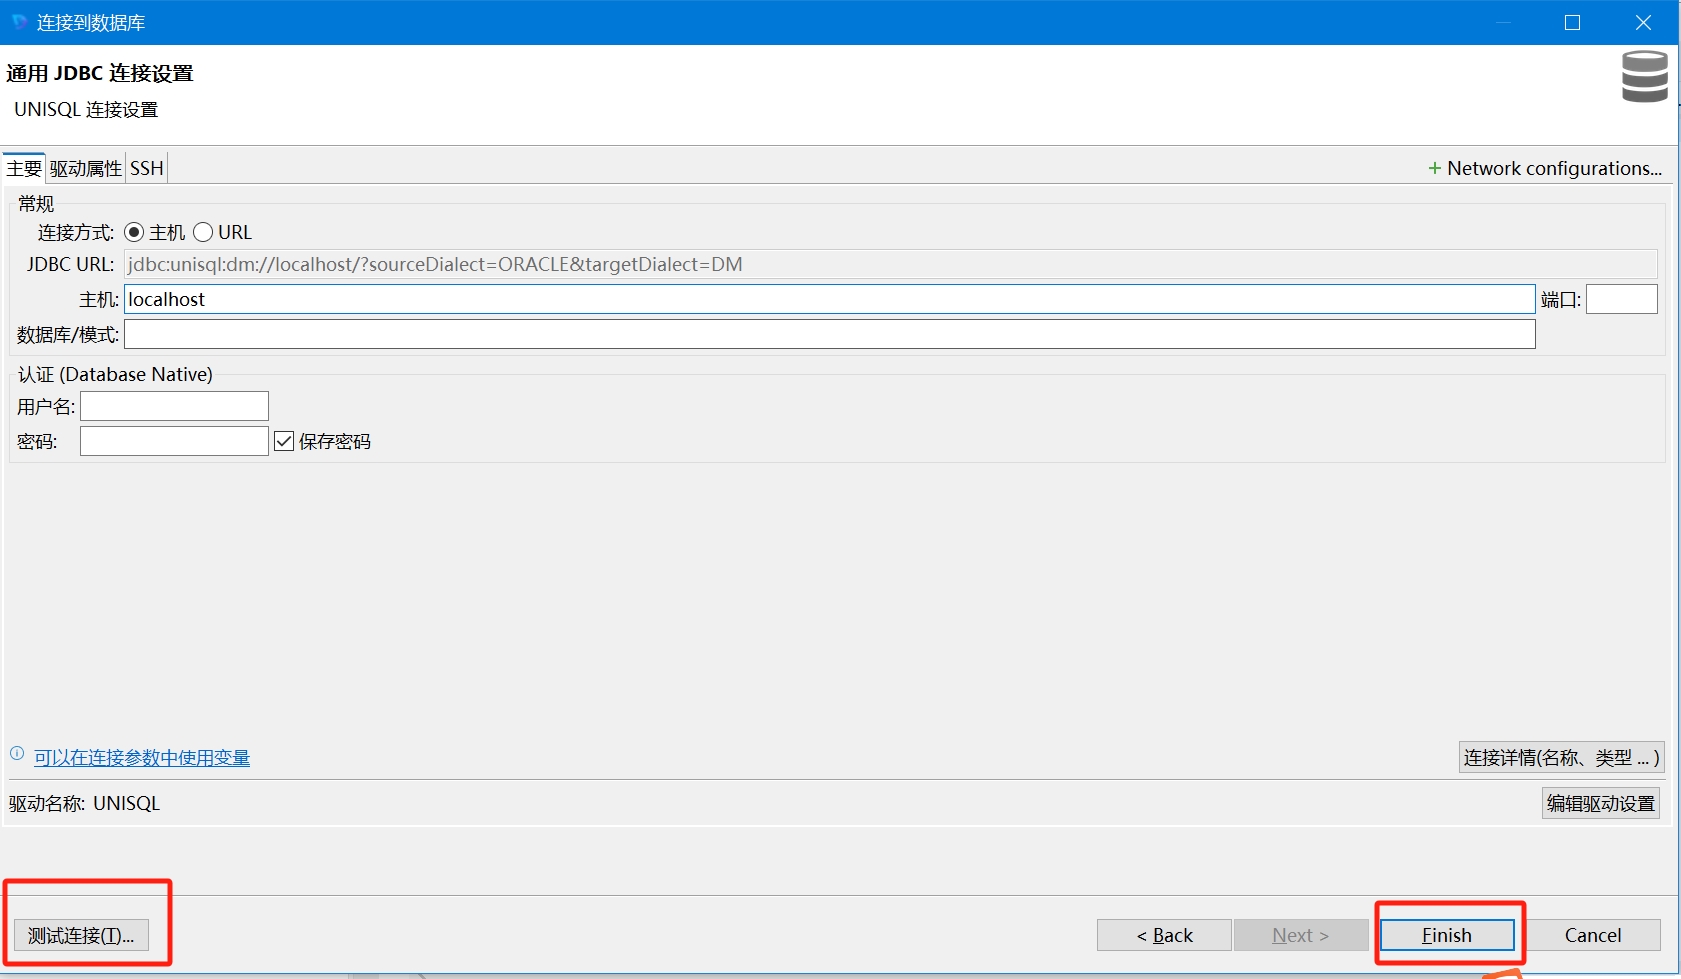Click the Next button
Image resolution: width=1681 pixels, height=979 pixels.
point(1301,935)
